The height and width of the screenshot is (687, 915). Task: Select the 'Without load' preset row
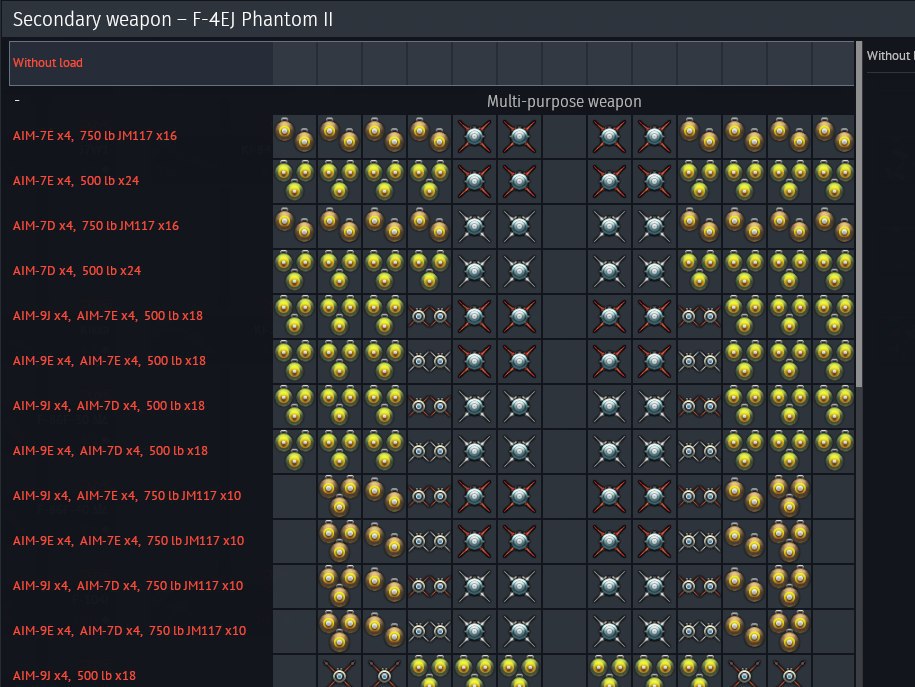pos(431,63)
